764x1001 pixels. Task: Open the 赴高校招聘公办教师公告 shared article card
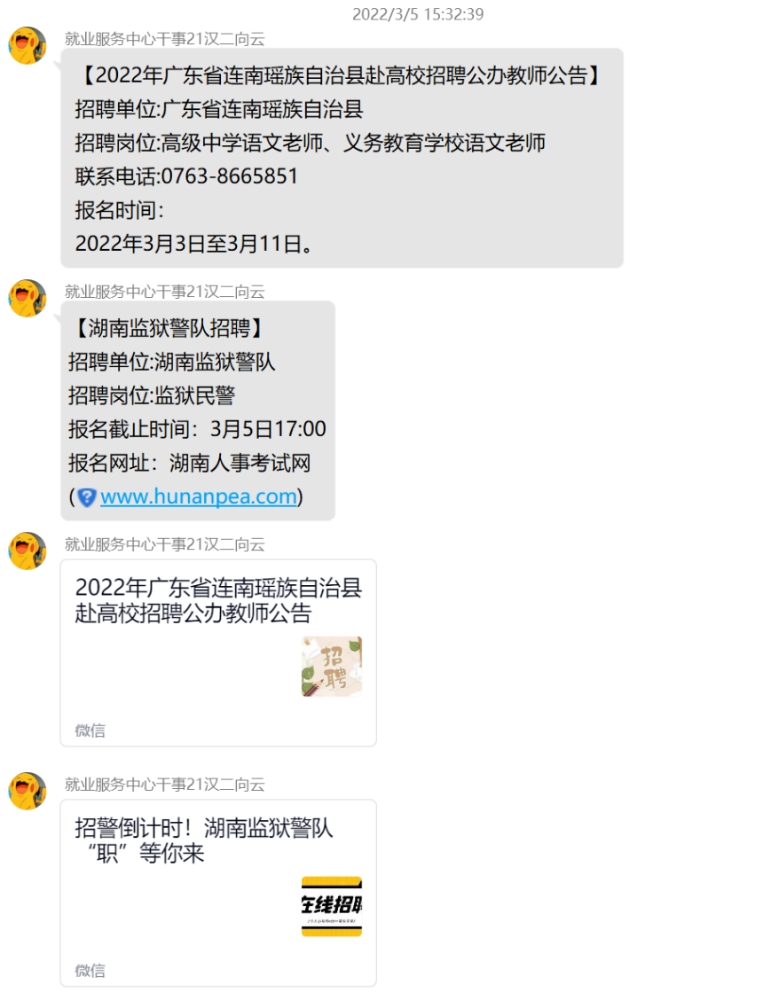click(x=218, y=653)
